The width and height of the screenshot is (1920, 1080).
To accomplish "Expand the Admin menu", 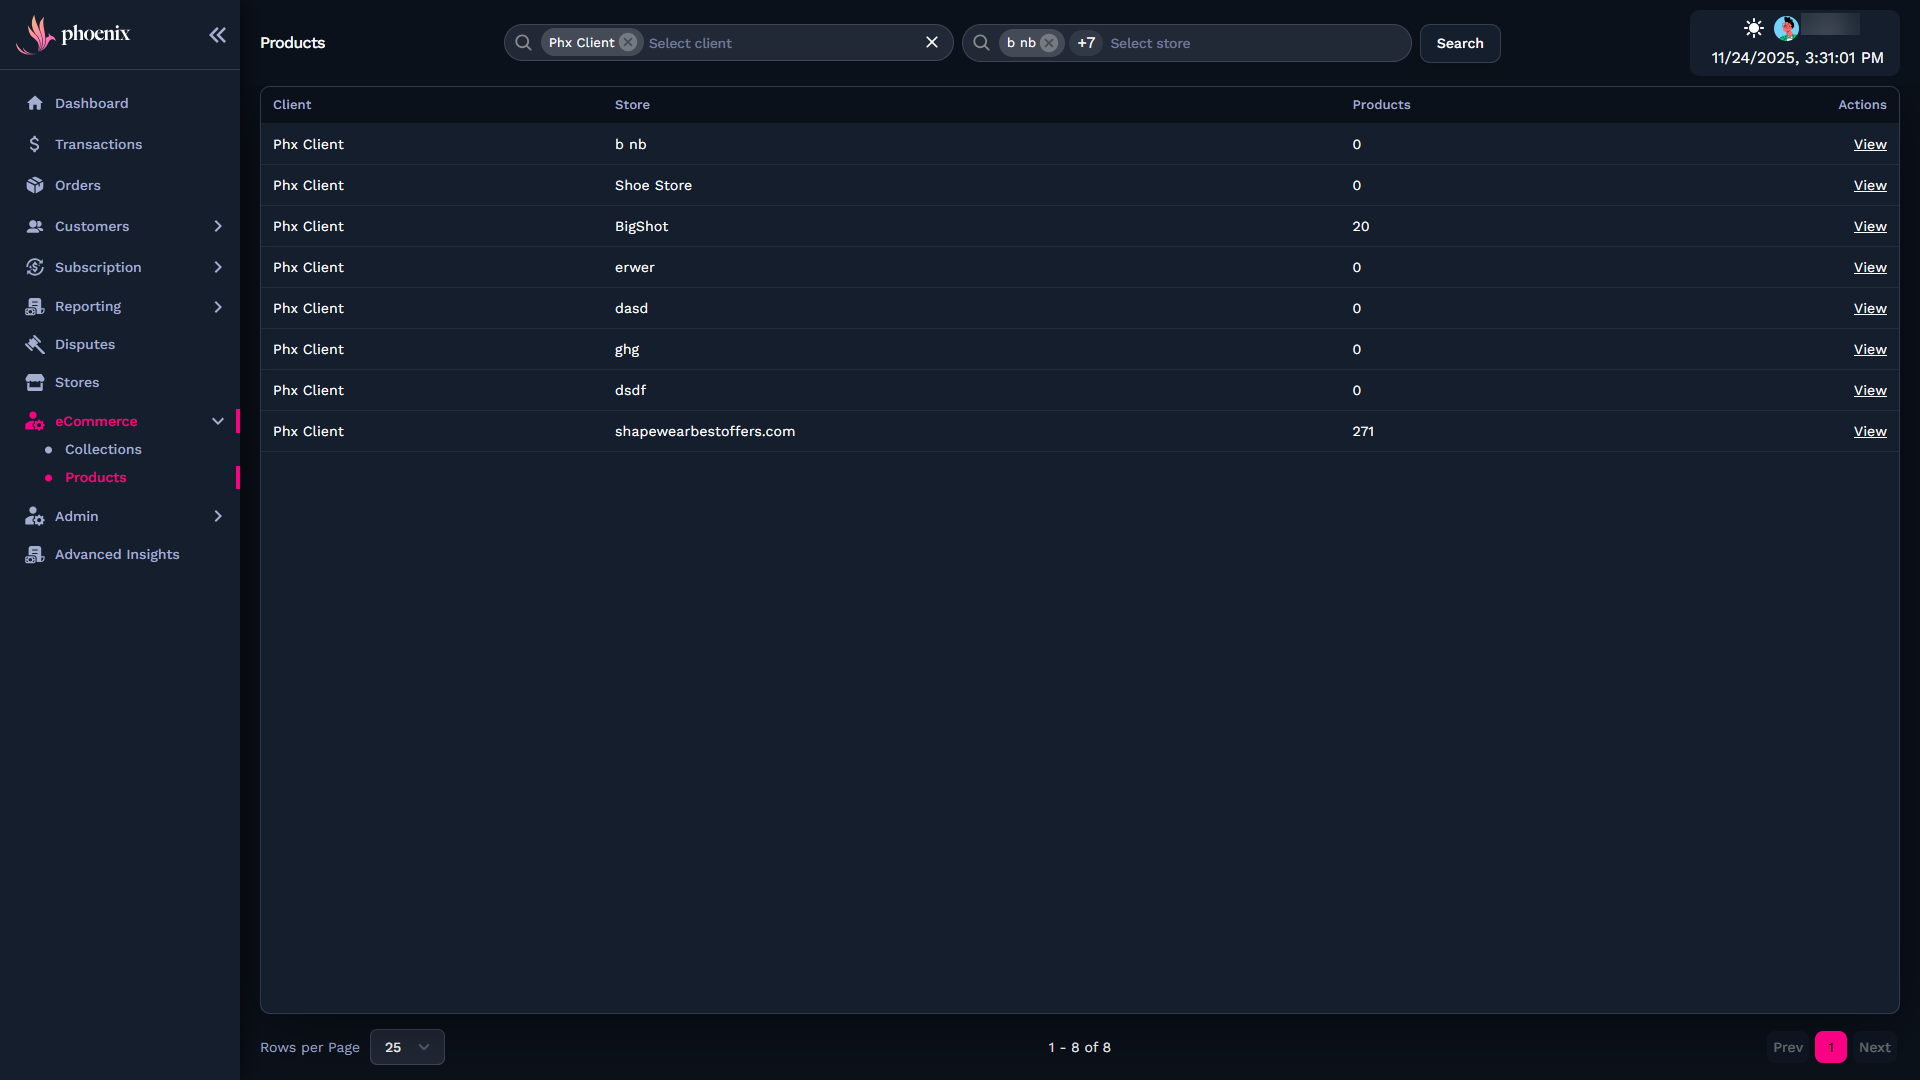I will [x=218, y=516].
